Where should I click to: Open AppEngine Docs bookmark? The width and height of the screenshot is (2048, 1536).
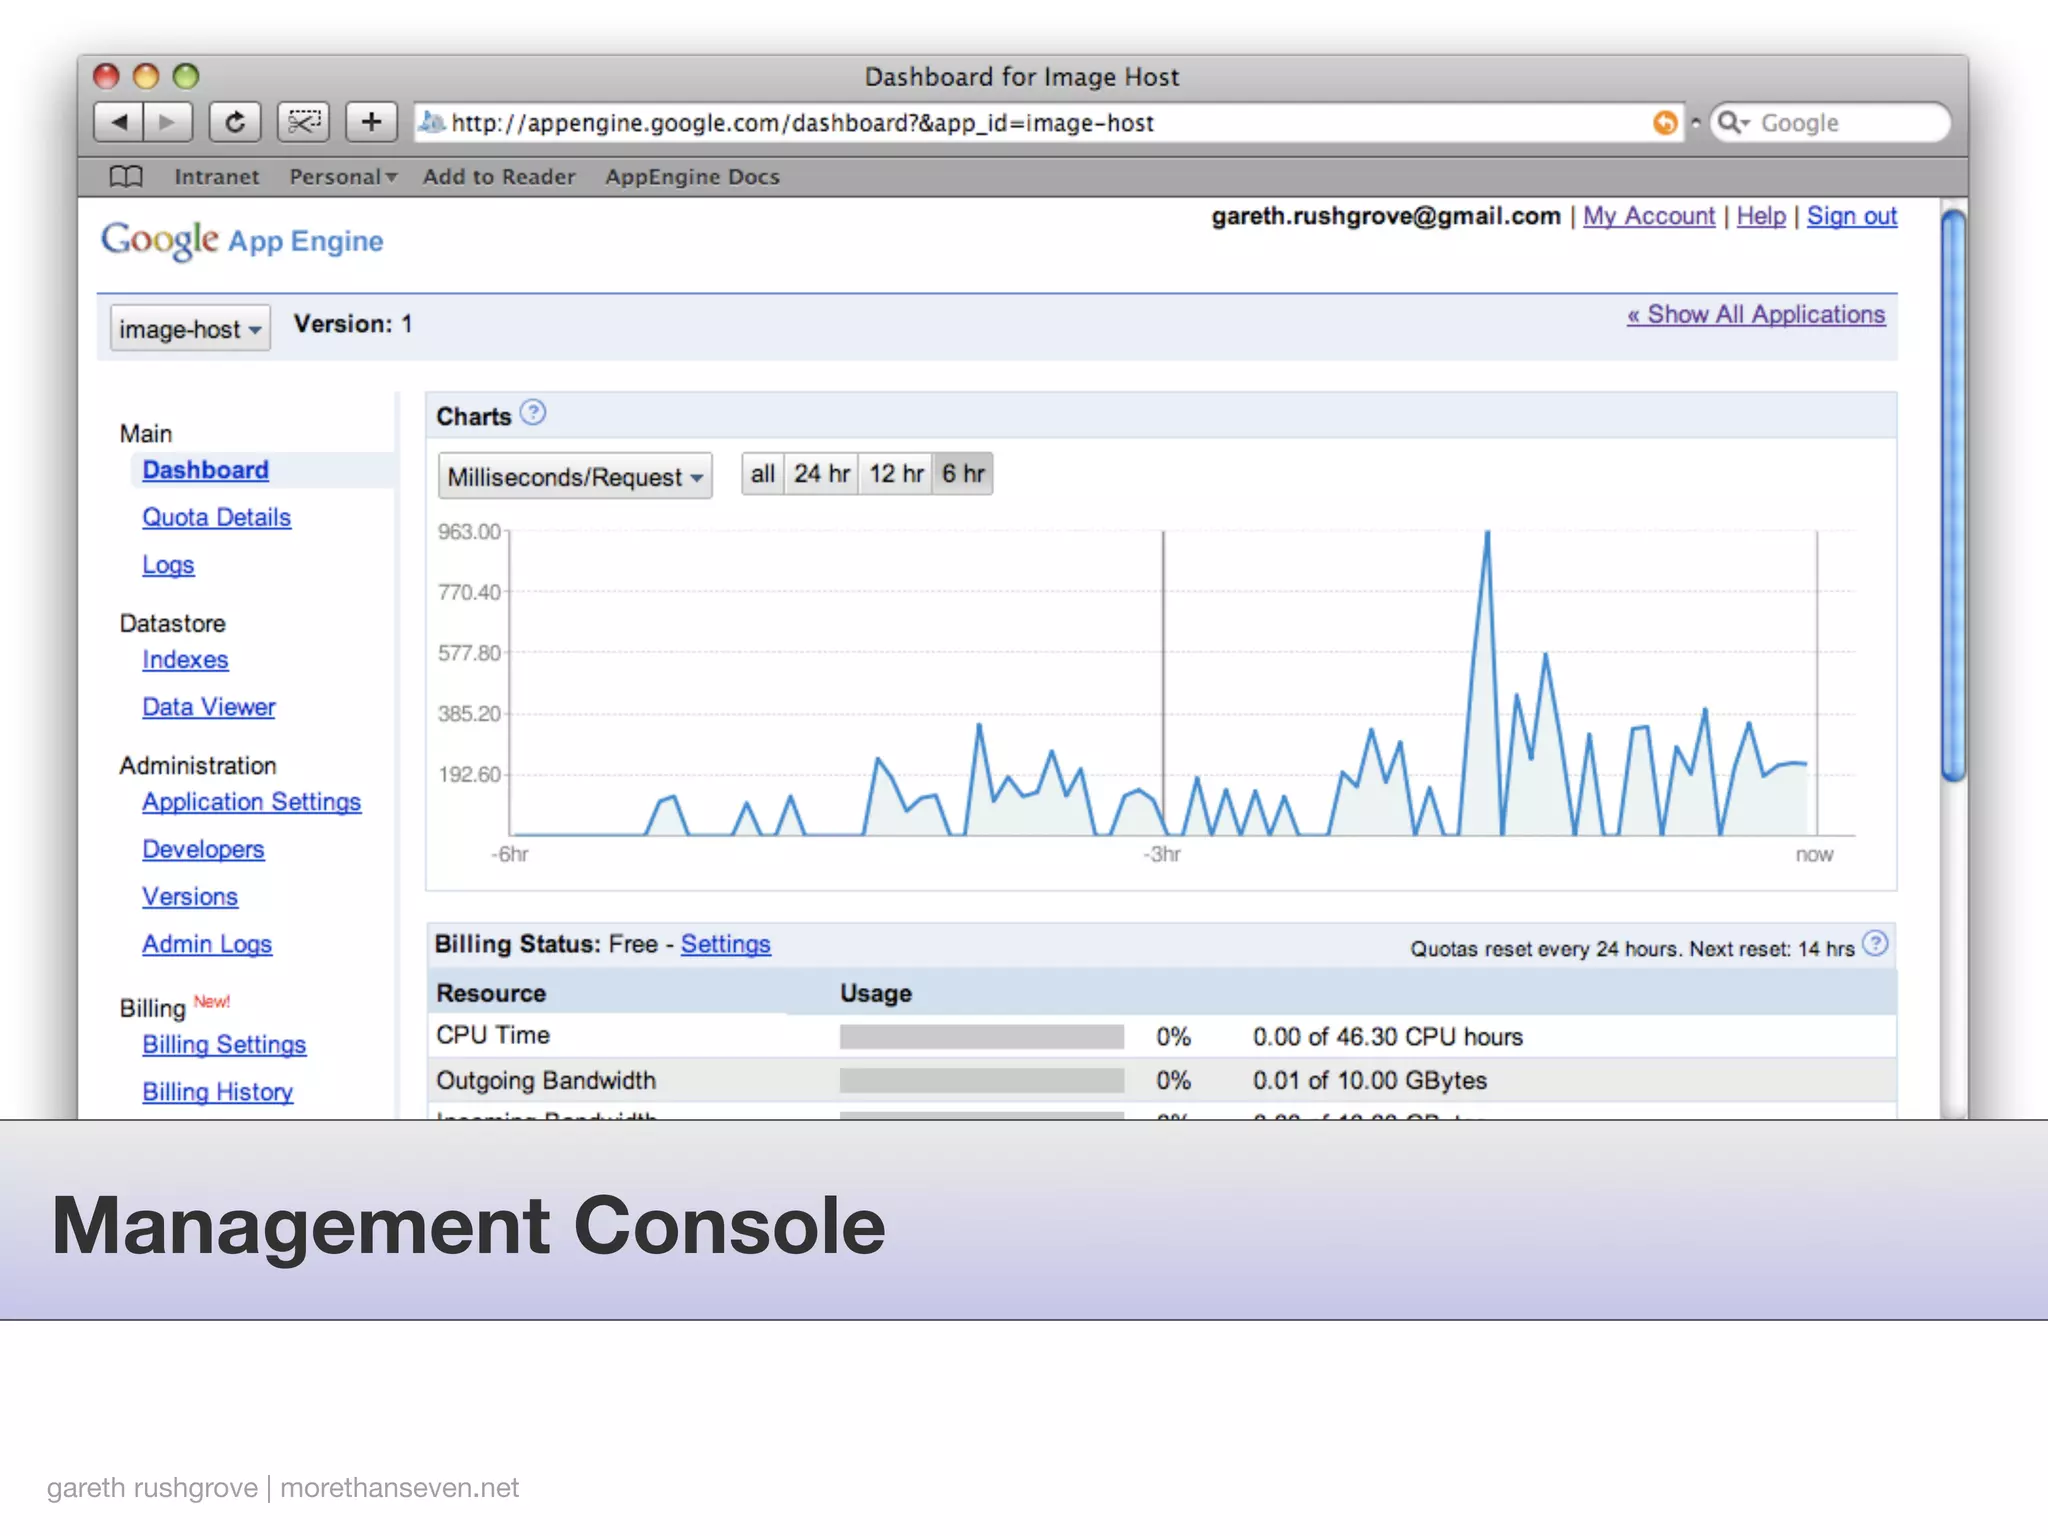(x=692, y=177)
